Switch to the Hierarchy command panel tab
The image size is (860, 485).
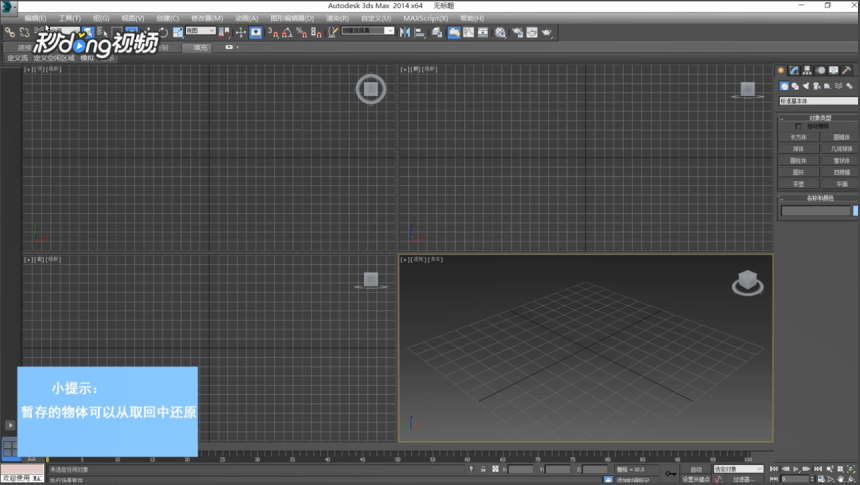pyautogui.click(x=807, y=70)
